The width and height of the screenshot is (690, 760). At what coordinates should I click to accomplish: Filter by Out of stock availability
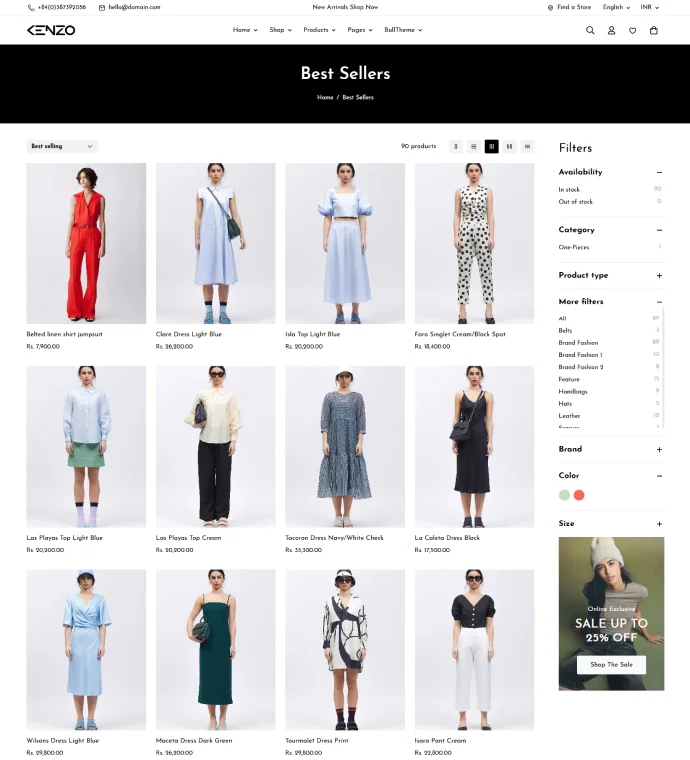tap(576, 202)
